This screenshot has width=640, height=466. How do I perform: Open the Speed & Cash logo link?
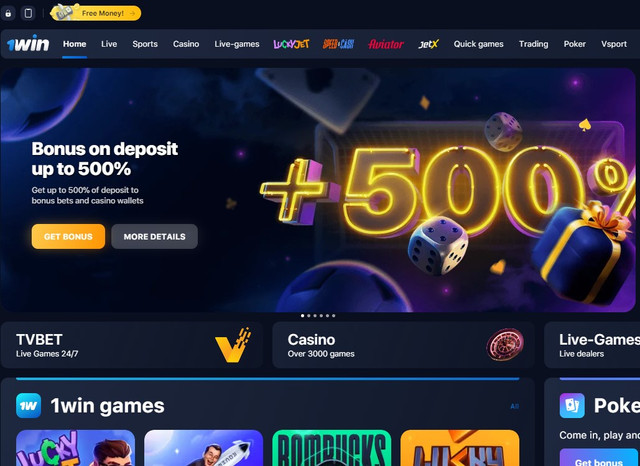[x=338, y=44]
